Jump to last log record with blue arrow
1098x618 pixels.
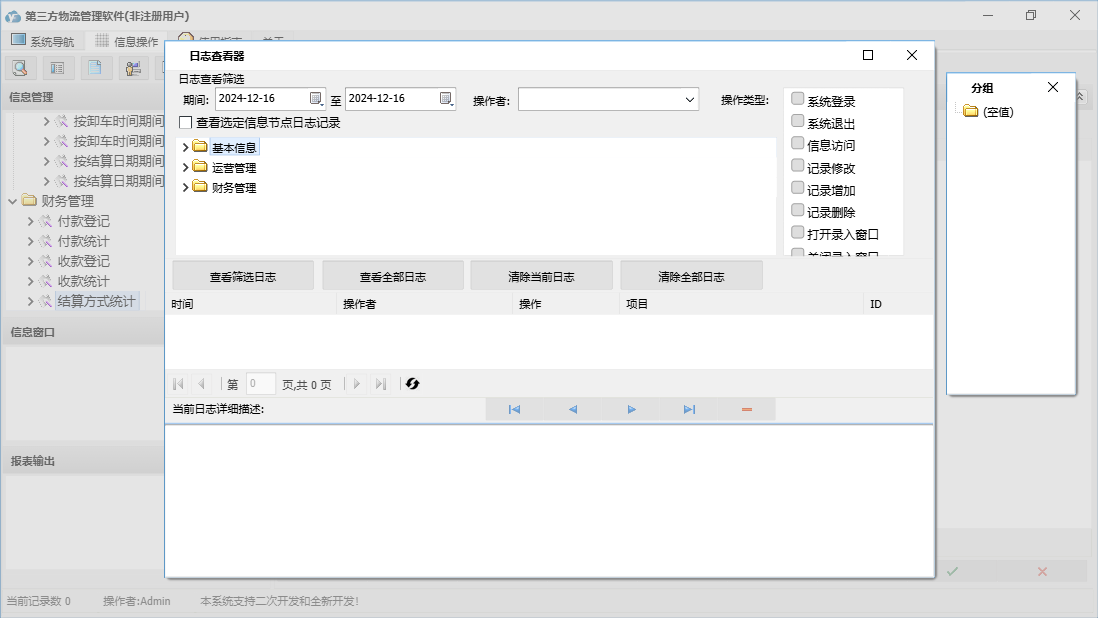click(x=689, y=409)
